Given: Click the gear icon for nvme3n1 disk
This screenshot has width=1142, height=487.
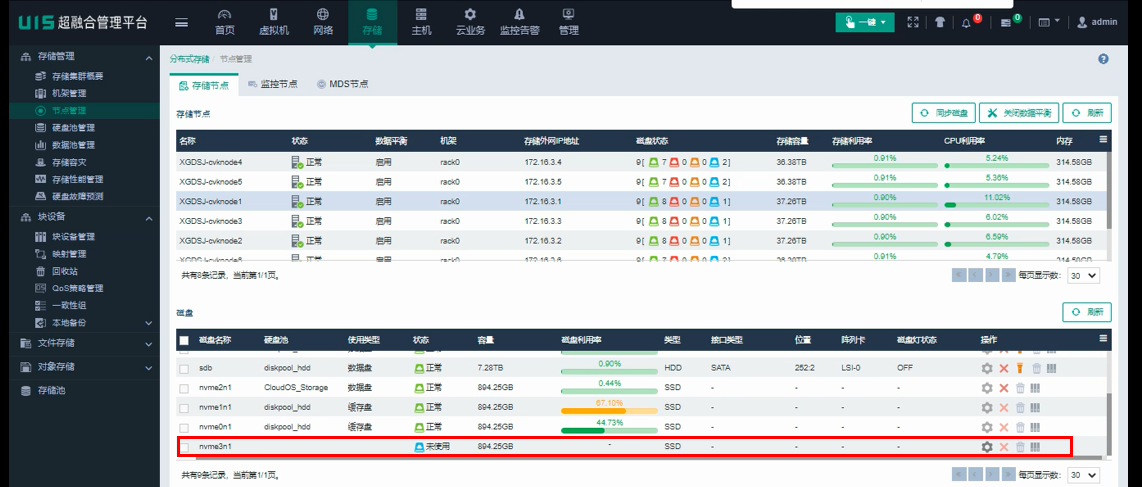Looking at the screenshot, I should tap(987, 446).
